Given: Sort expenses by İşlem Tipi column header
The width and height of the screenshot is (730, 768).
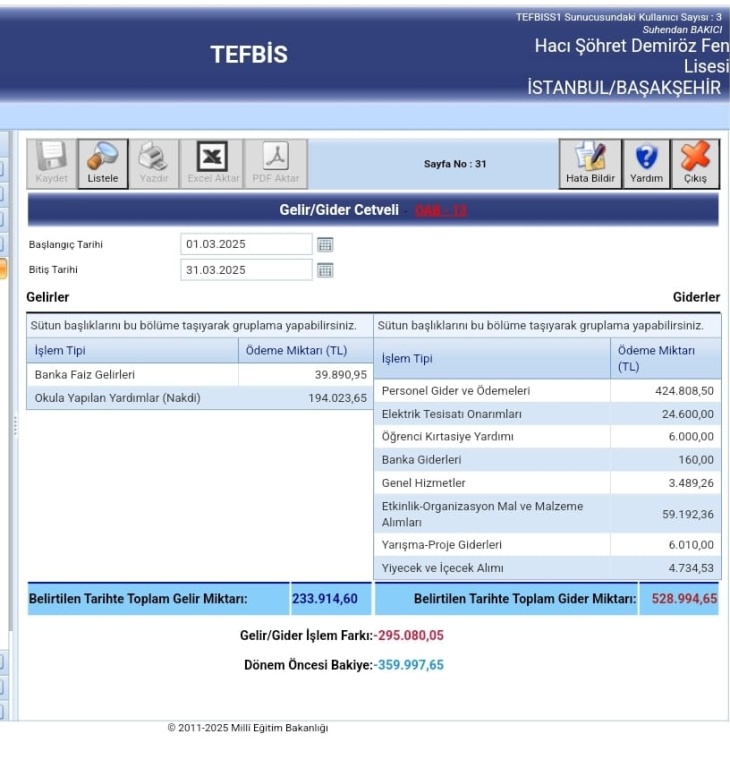Looking at the screenshot, I should coord(491,359).
